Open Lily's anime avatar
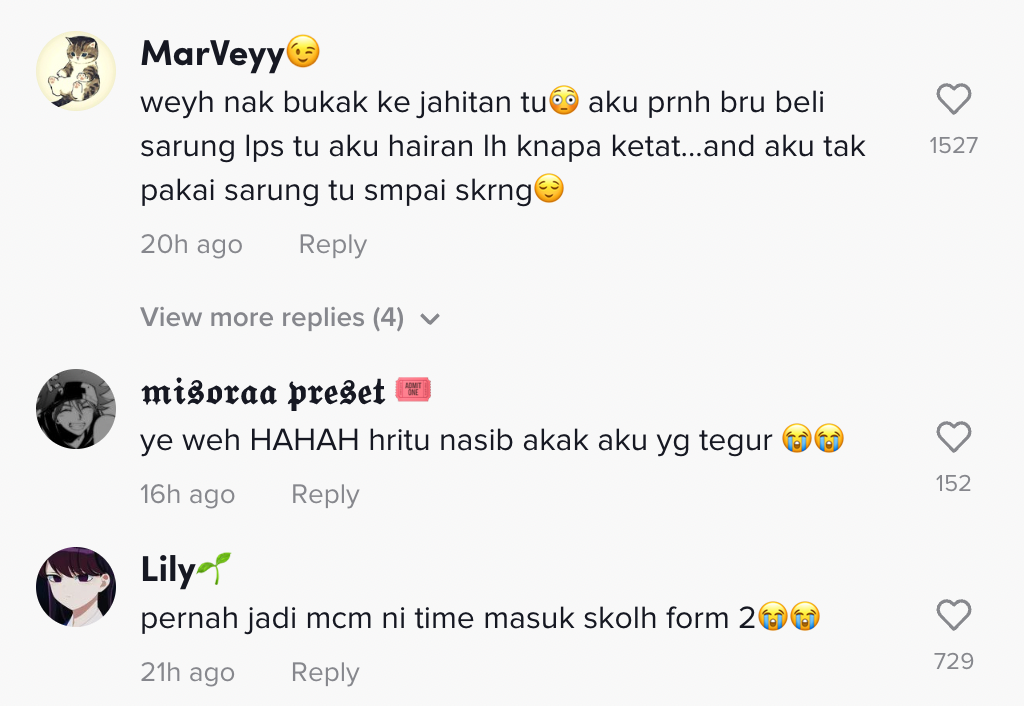 76,586
